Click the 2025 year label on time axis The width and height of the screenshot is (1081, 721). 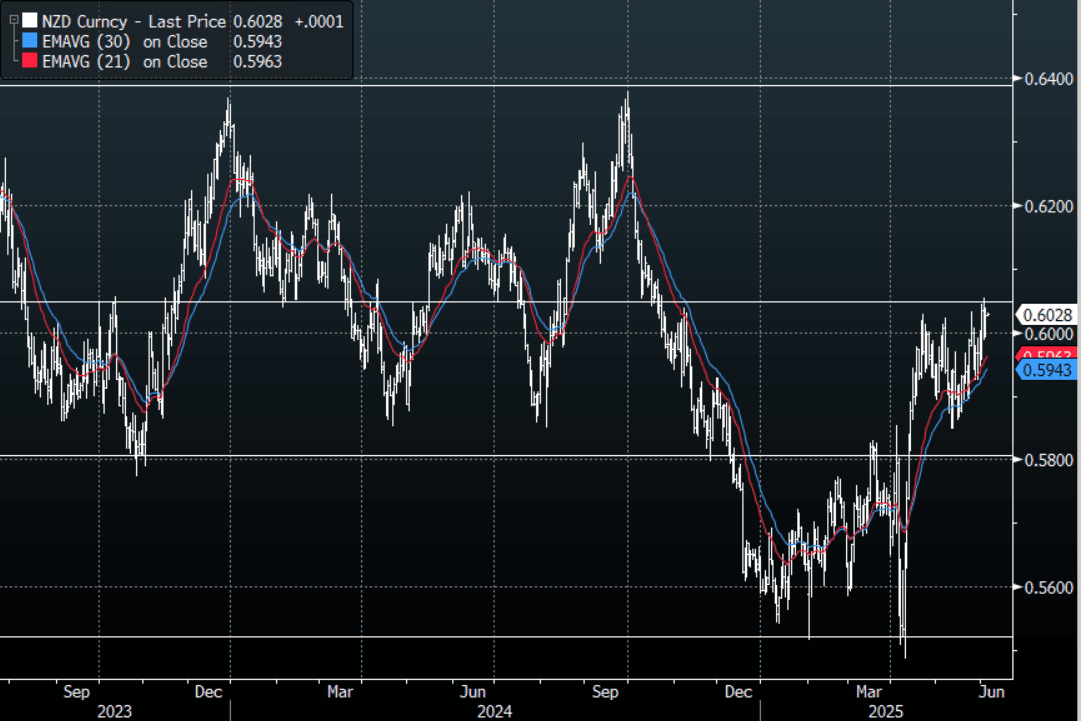click(890, 711)
